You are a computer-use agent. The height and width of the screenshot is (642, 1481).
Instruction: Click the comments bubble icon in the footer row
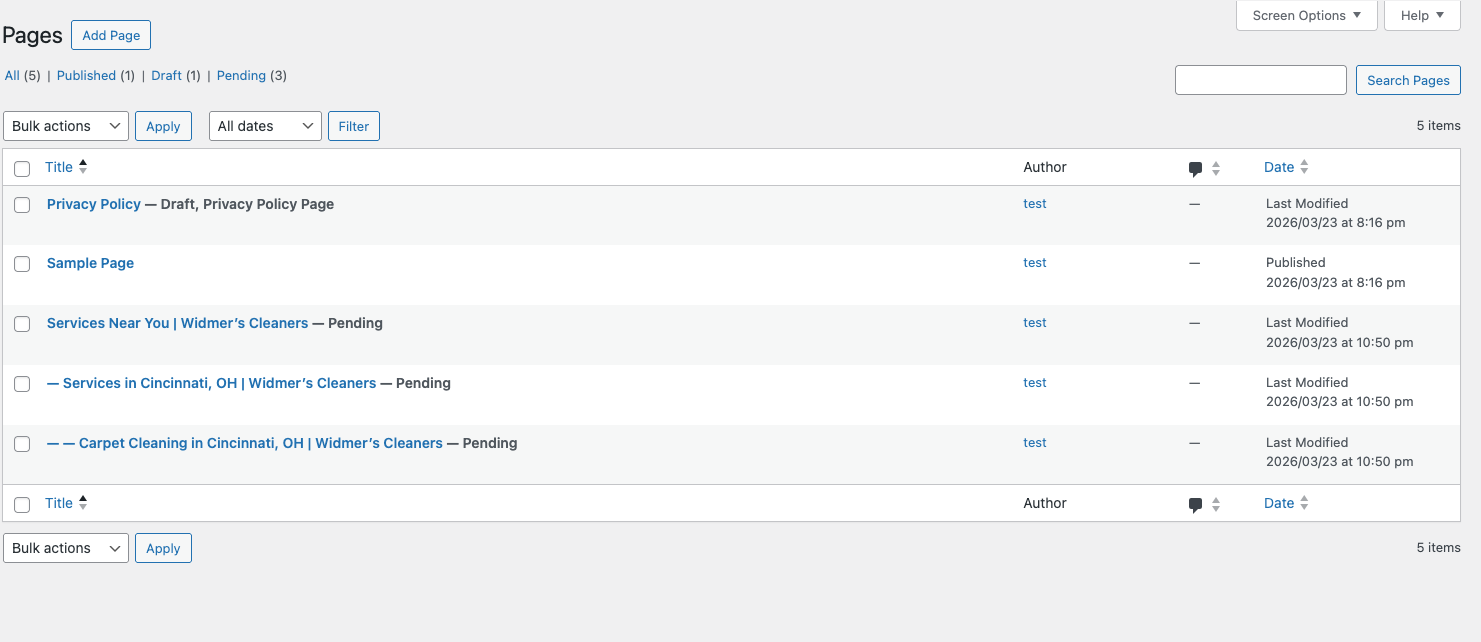pos(1196,504)
